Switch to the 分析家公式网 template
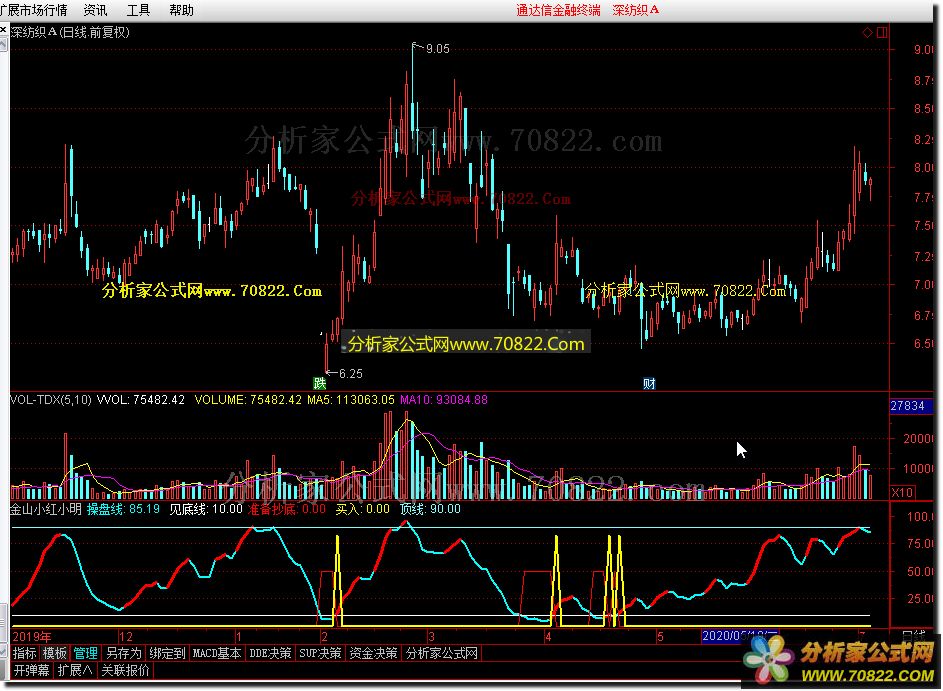Image resolution: width=943 pixels, height=691 pixels. 442,653
